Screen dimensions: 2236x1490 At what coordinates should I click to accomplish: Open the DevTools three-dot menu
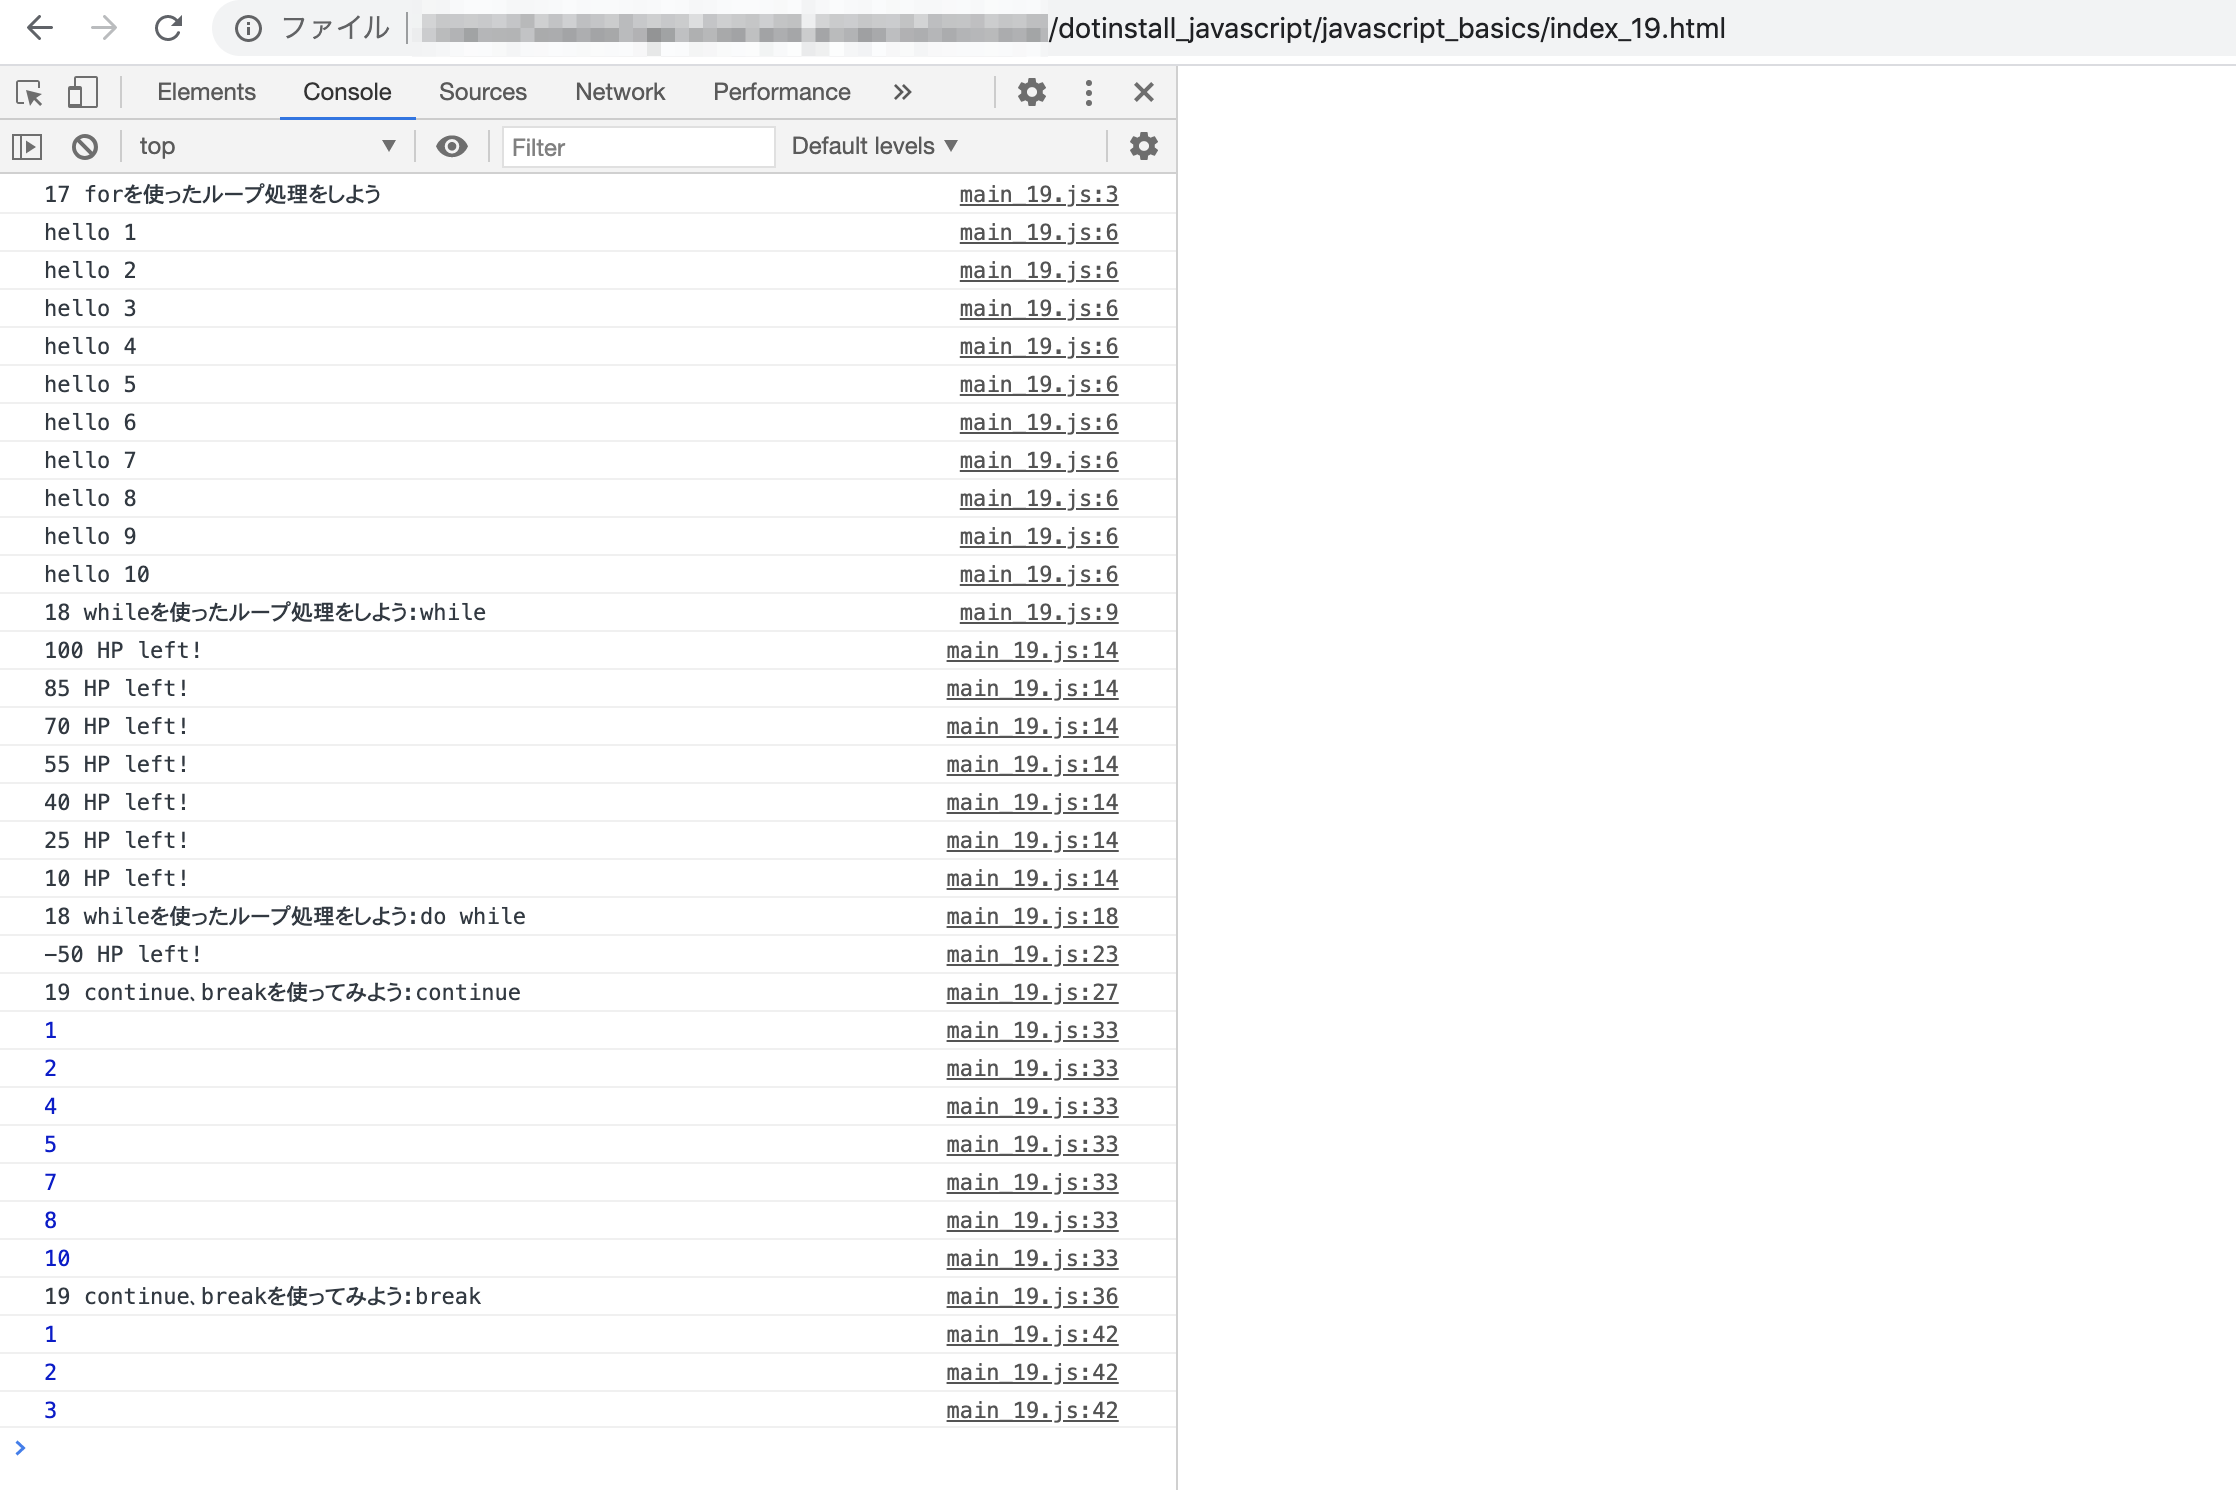pos(1088,93)
